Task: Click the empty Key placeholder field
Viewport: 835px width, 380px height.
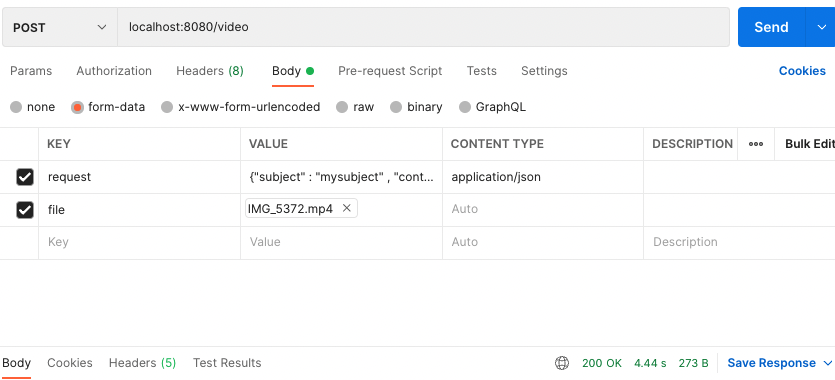Action: point(140,242)
